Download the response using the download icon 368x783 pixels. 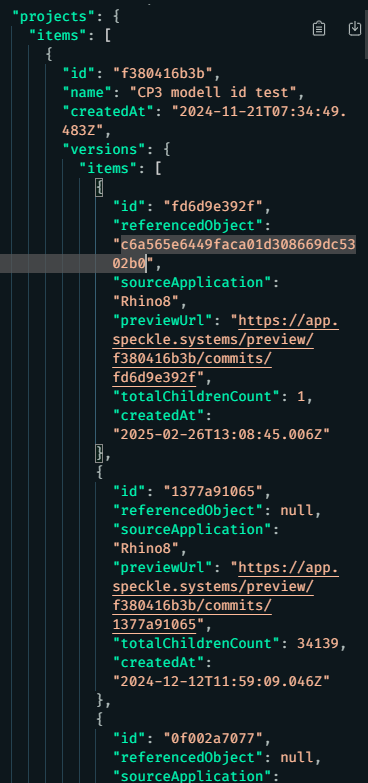click(354, 28)
